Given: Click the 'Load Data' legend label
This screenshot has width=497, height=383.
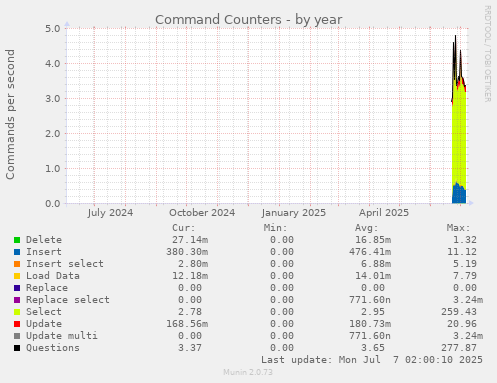Looking at the screenshot, I should (53, 276).
